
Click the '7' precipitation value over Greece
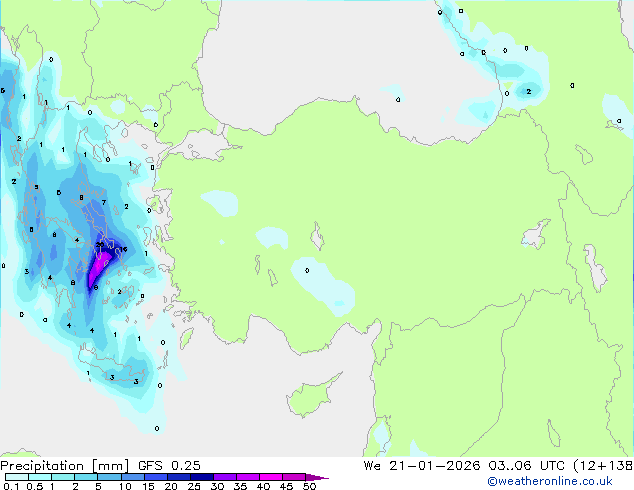pos(104,203)
